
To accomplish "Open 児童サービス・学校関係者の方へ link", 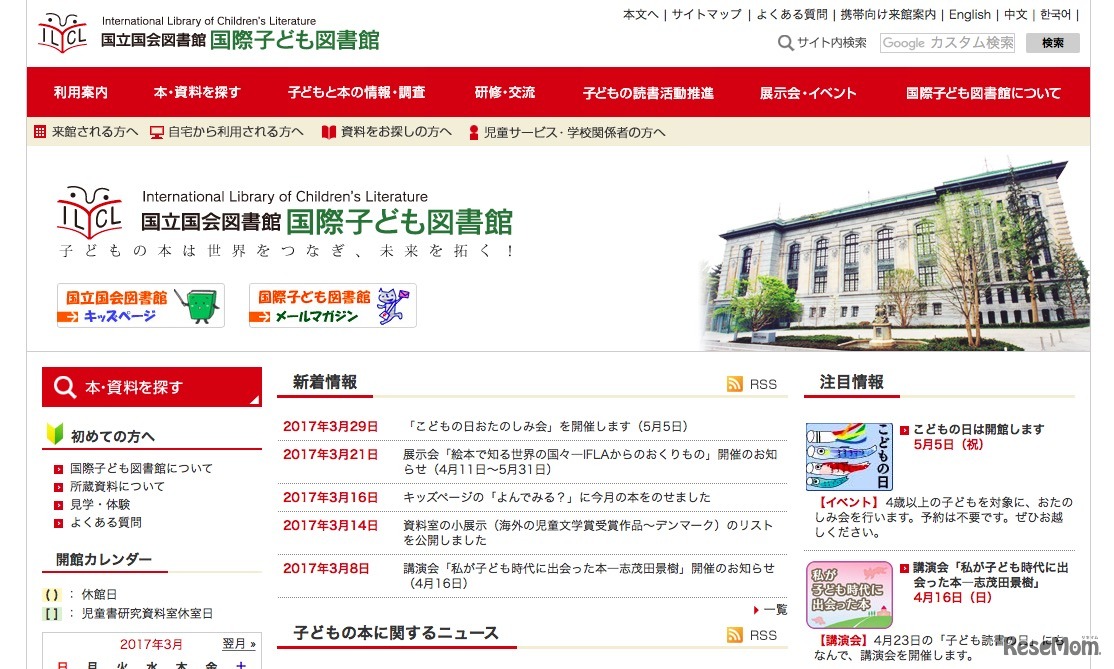I will point(575,132).
